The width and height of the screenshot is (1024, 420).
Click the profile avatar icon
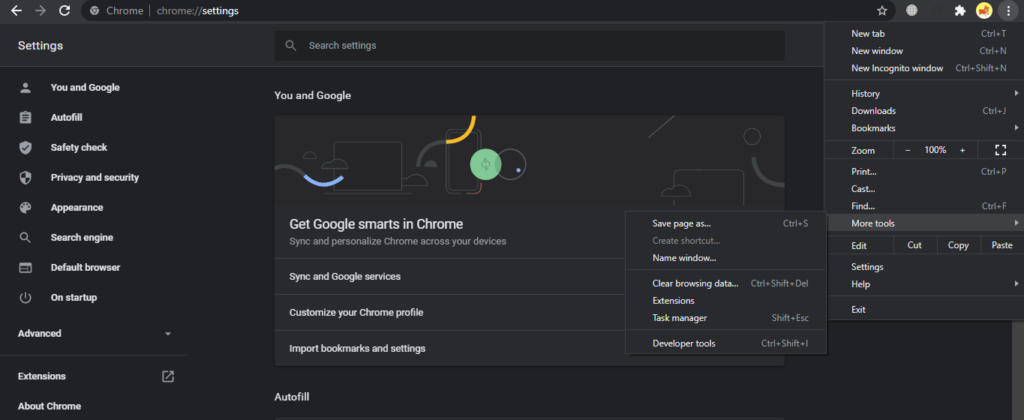click(x=984, y=10)
